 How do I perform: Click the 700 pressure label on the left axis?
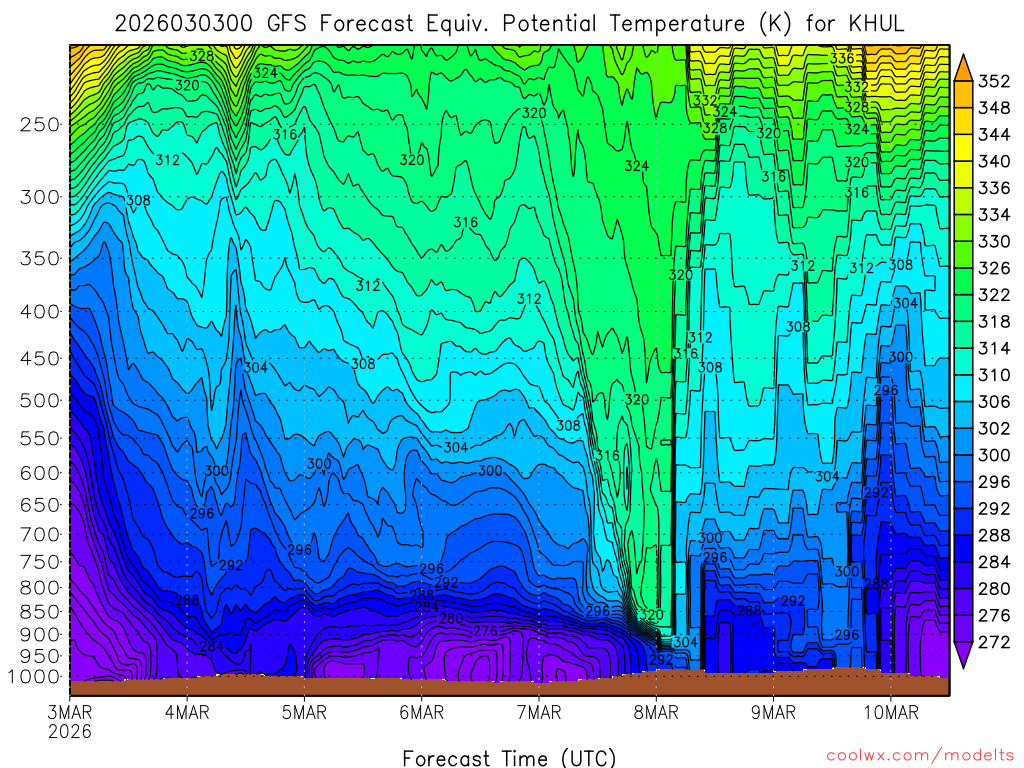click(40, 534)
